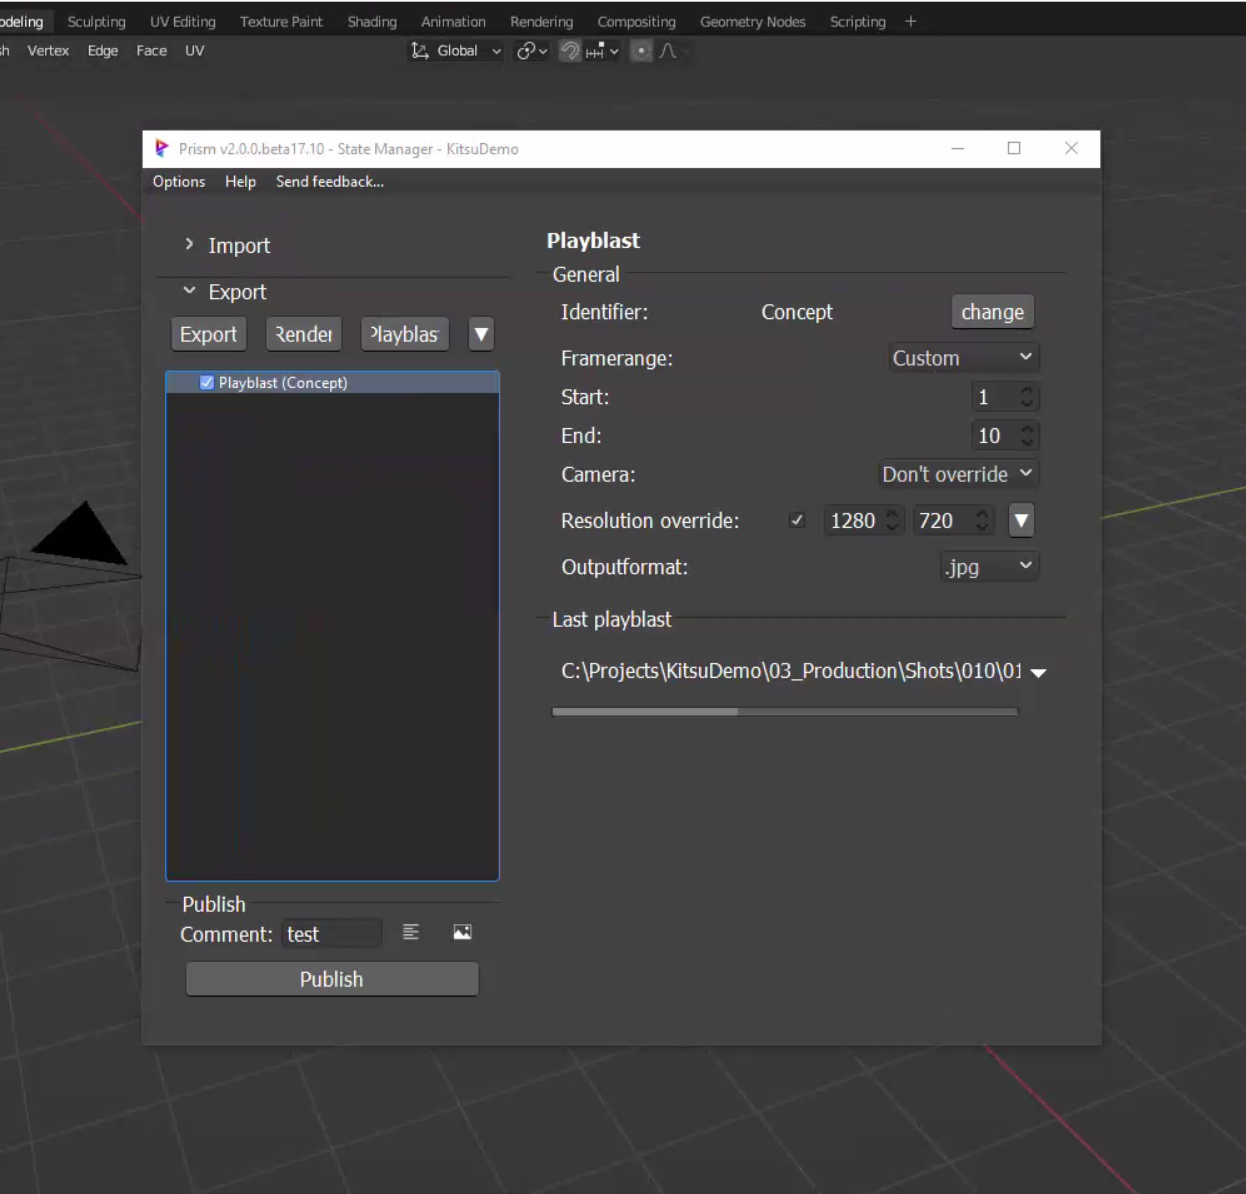Open the Face menu in Blender
This screenshot has width=1246, height=1194.
click(x=152, y=51)
